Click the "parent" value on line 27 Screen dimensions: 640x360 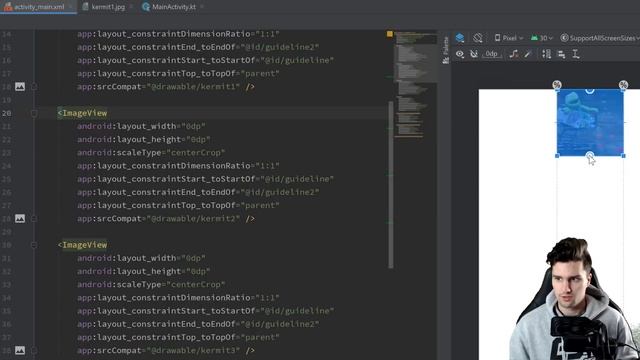click(260, 205)
